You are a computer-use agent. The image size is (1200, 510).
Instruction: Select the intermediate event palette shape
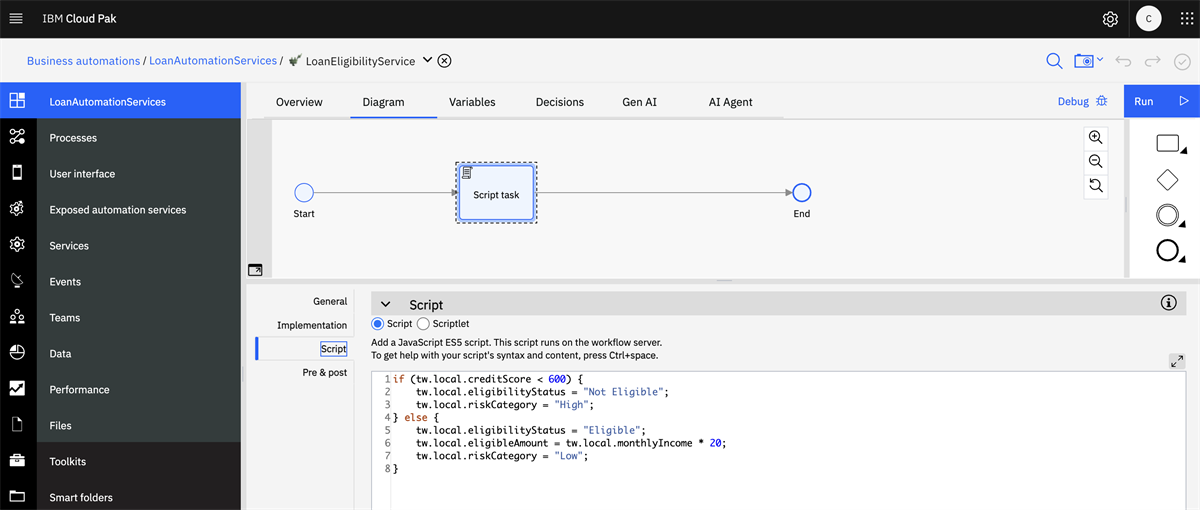tap(1167, 215)
